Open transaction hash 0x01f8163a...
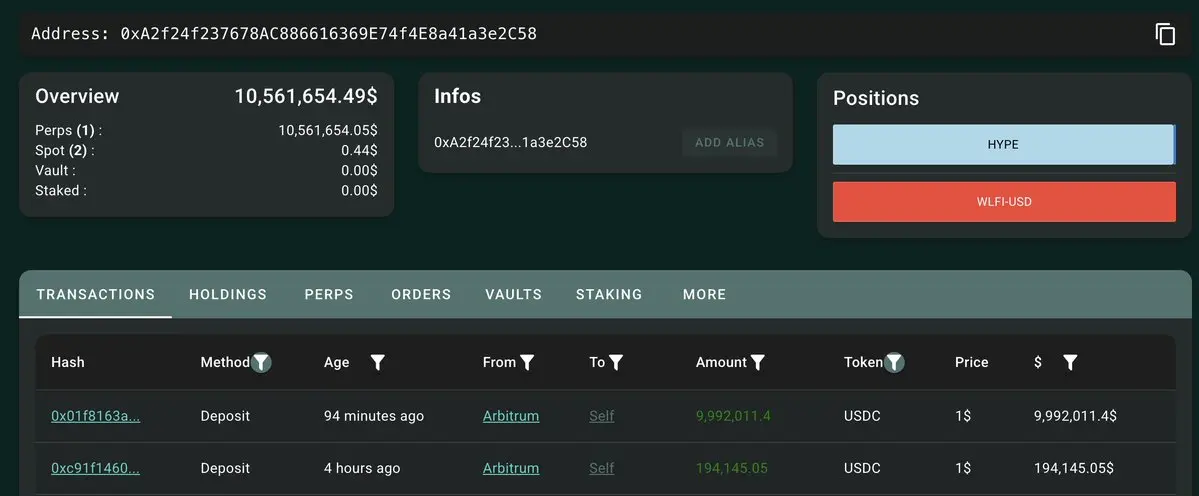 [x=96, y=416]
